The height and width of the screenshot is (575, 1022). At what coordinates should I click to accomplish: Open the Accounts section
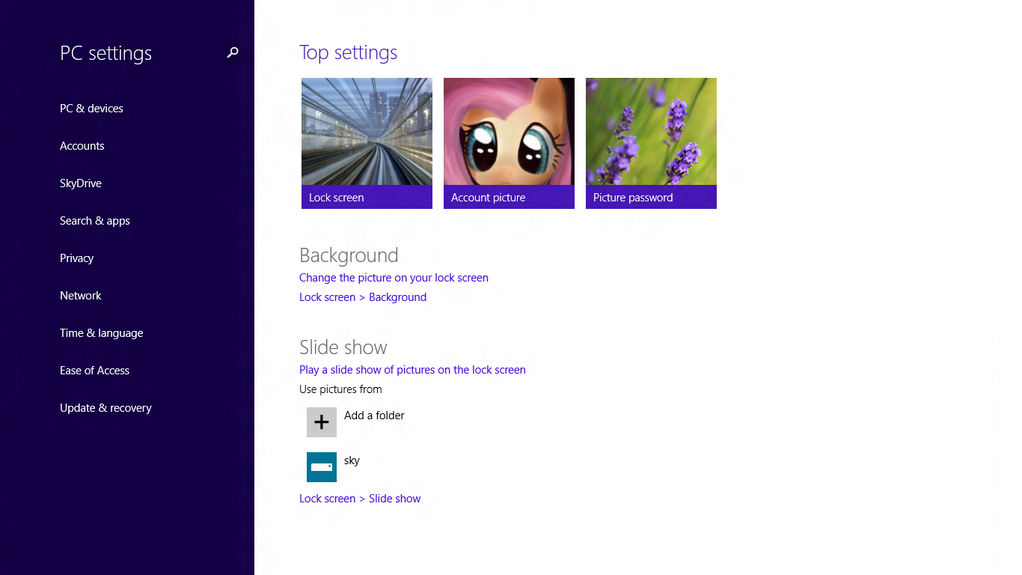tap(82, 146)
